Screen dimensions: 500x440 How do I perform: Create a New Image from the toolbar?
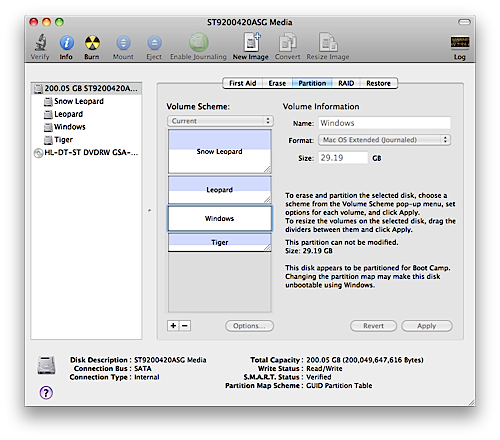[251, 42]
